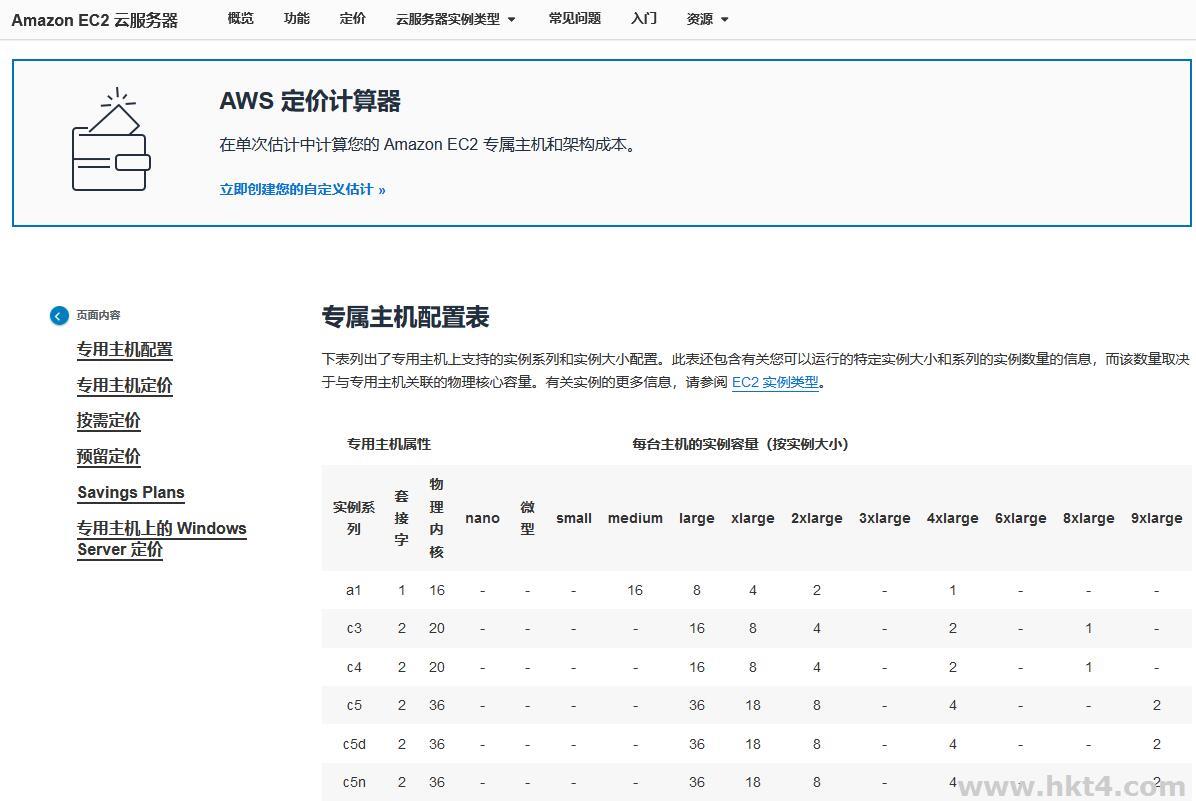Select the c5d instance family cell
The image size is (1196, 801).
click(354, 744)
